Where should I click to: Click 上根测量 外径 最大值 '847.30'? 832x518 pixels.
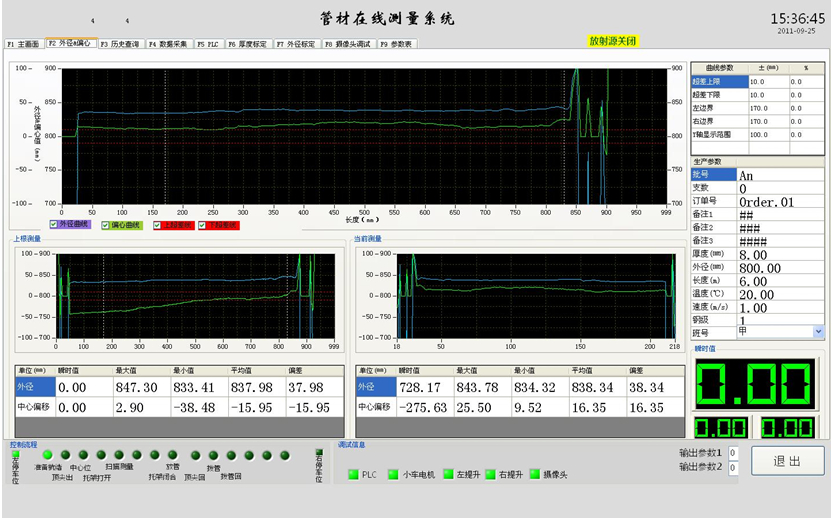click(142, 387)
